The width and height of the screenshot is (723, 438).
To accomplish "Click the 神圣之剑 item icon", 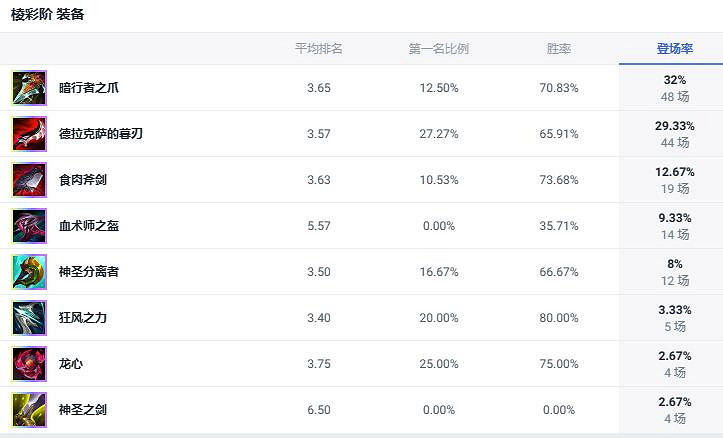I will coord(29,410).
